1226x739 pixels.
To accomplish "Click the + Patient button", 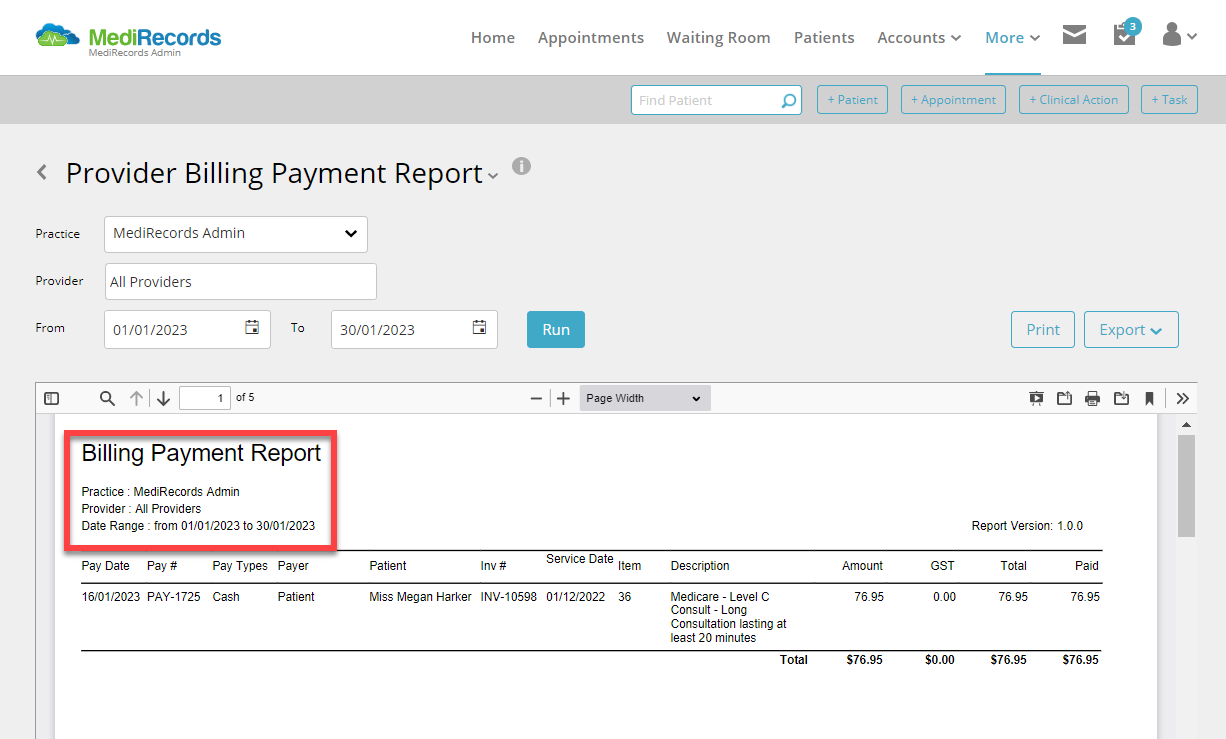I will 853,100.
